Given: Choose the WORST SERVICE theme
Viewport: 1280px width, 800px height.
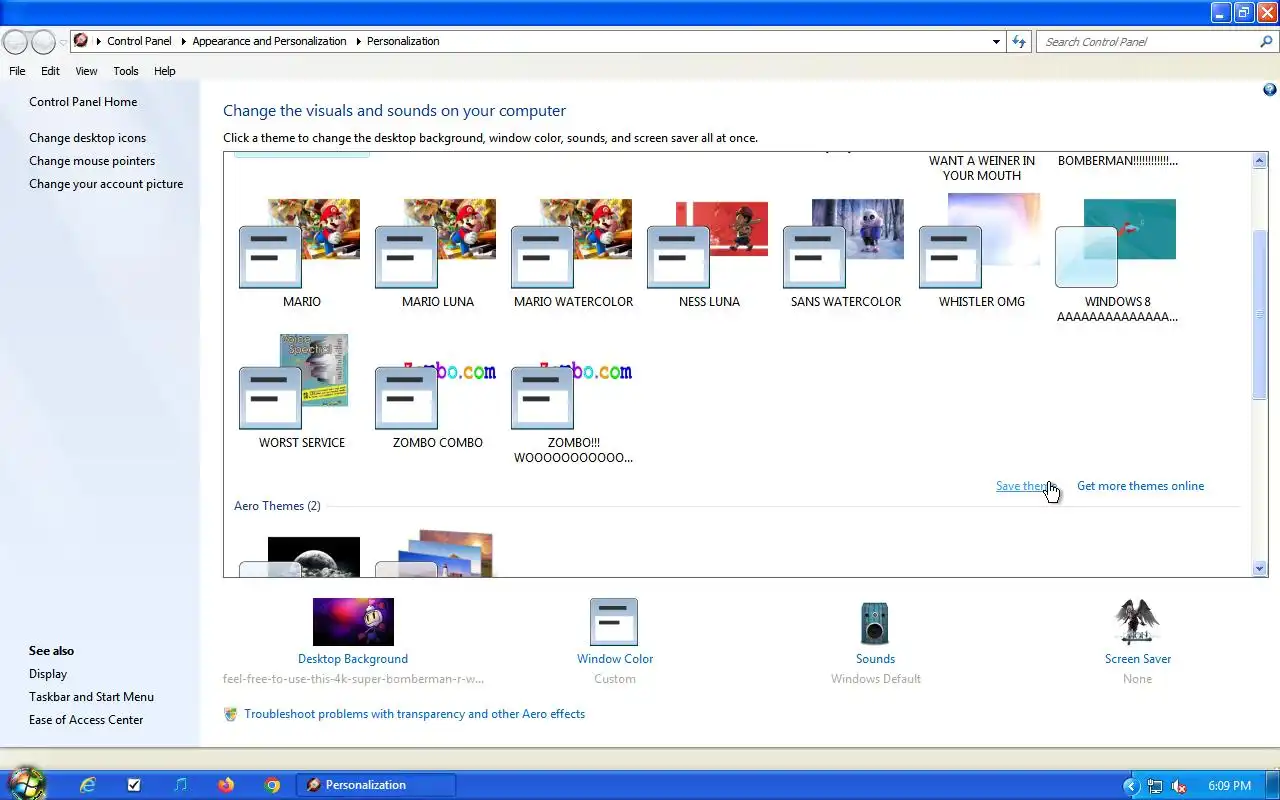Looking at the screenshot, I should click(x=296, y=382).
